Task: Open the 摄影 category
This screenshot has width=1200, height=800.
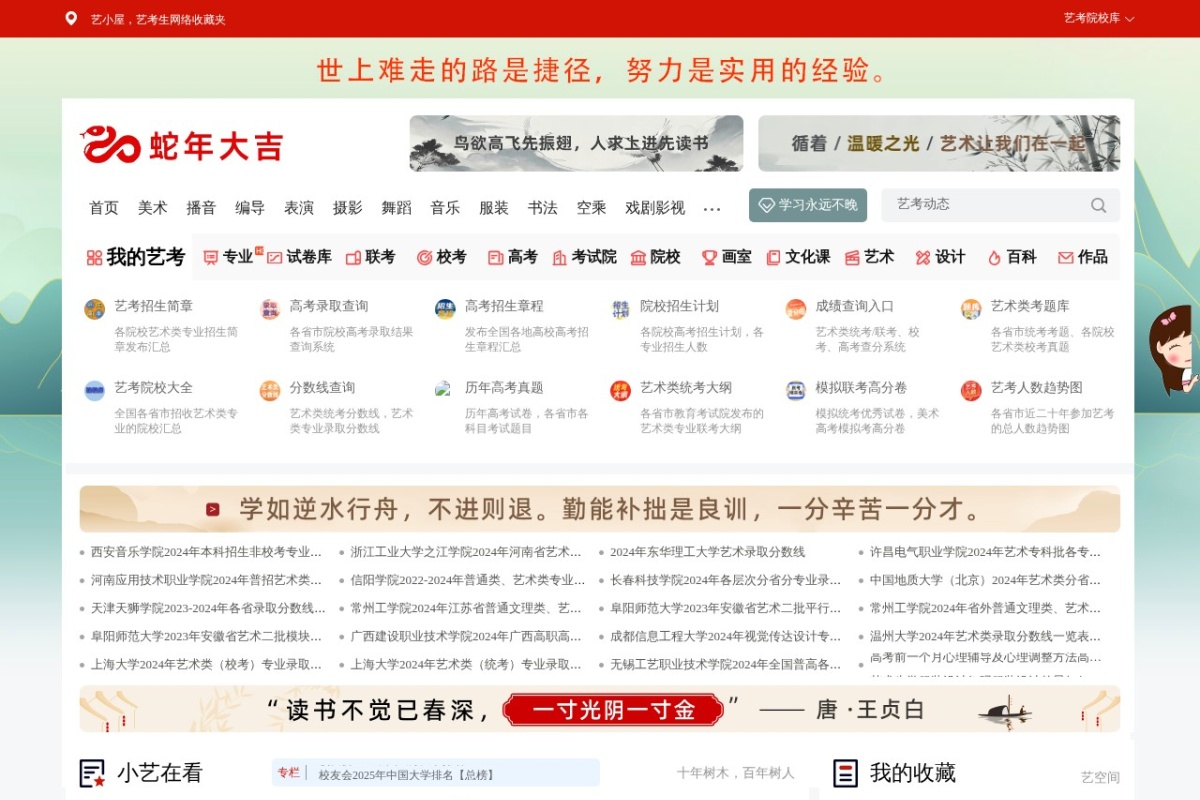Action: point(348,207)
